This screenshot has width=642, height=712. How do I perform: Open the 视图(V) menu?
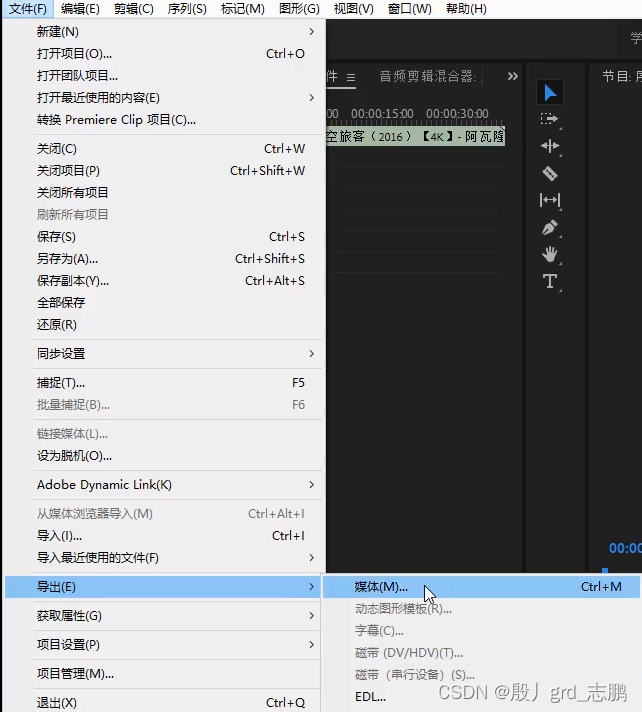tap(353, 9)
